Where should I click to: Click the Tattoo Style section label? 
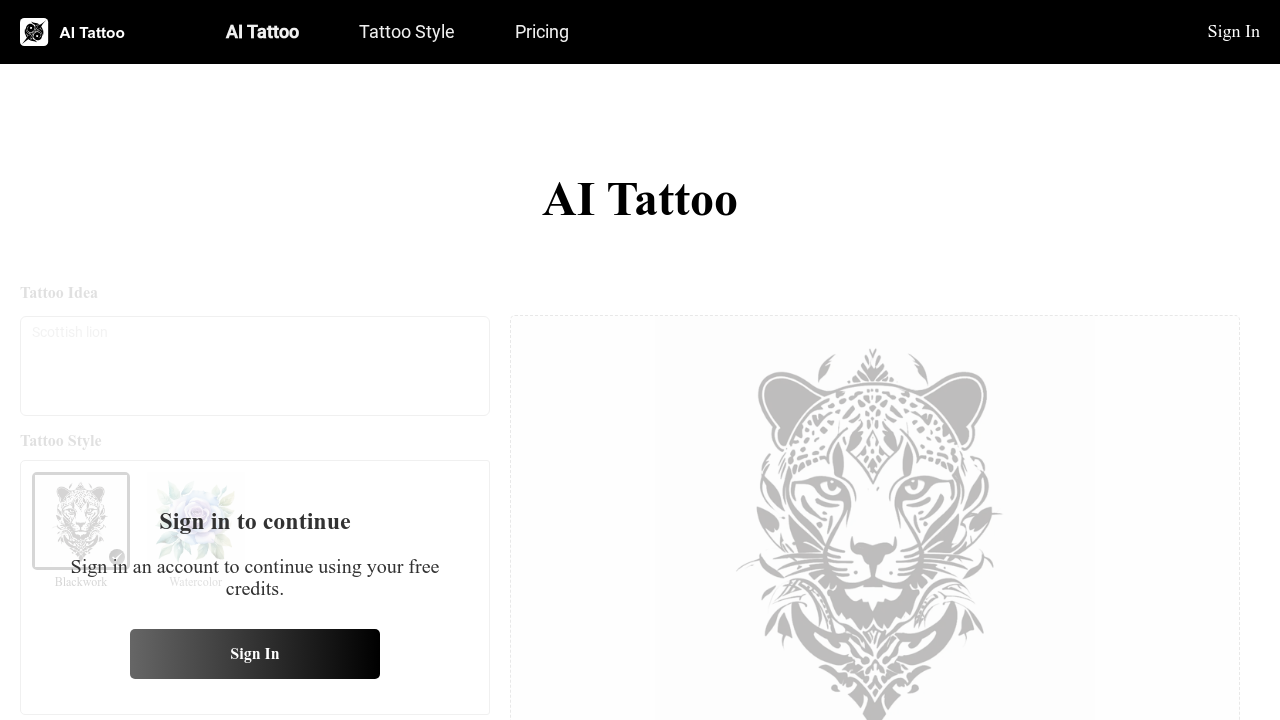61,440
